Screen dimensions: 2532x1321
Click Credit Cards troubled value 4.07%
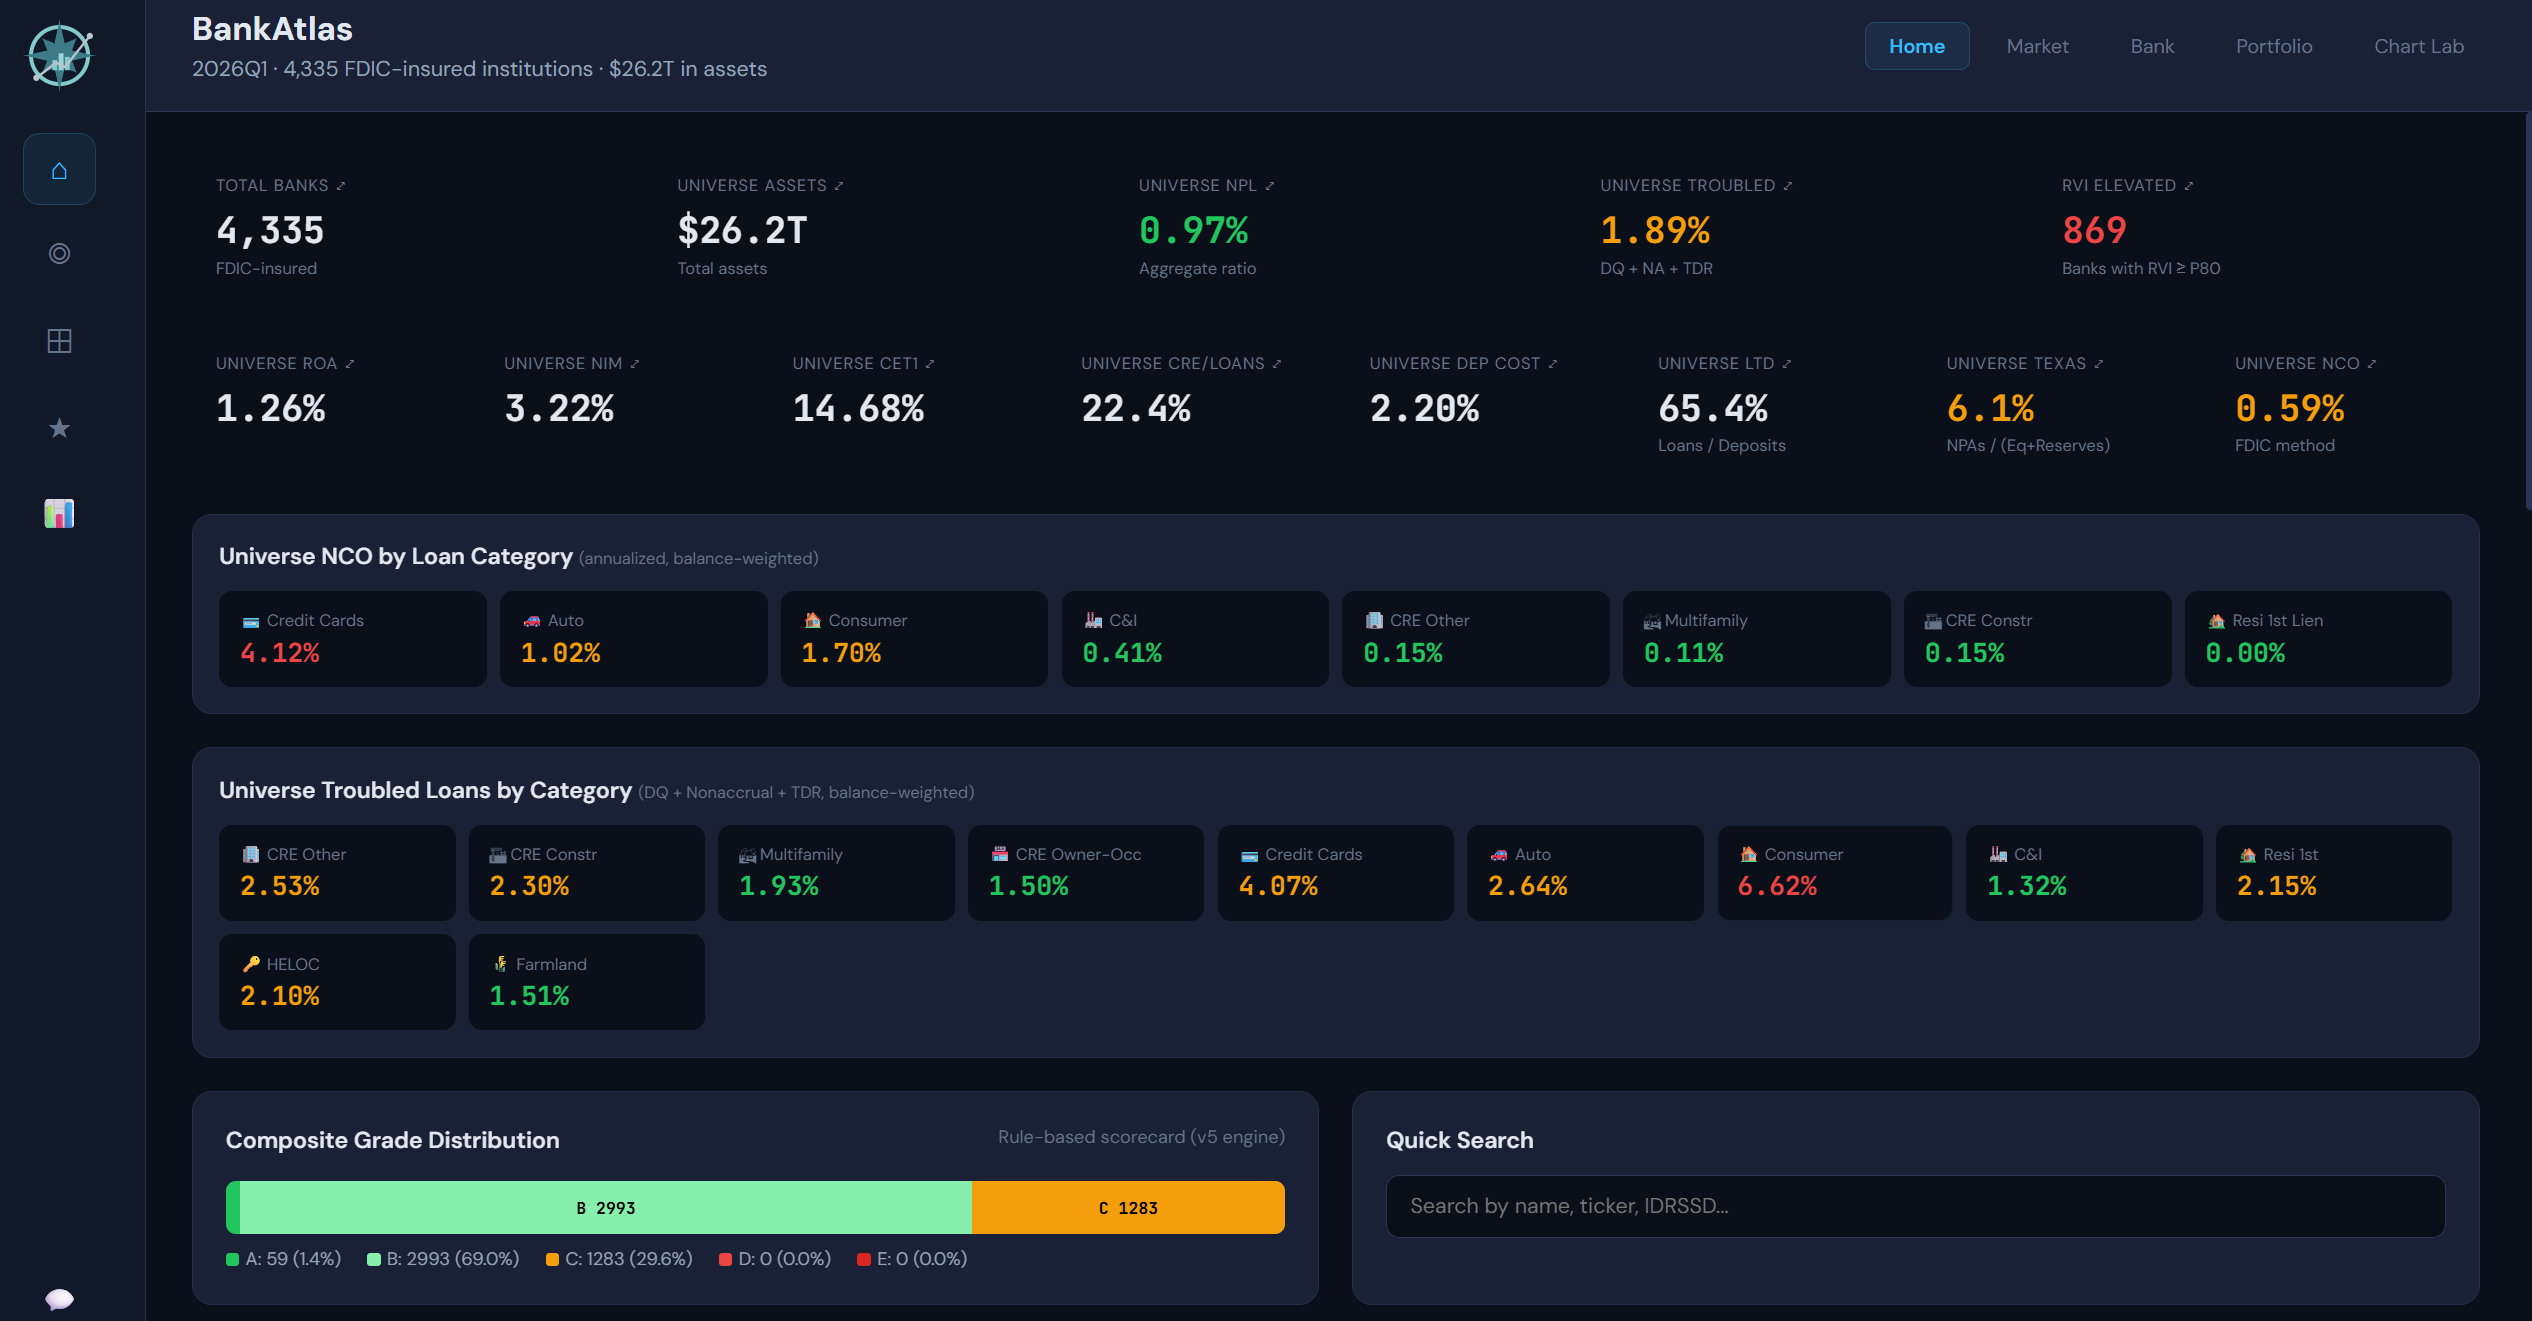pyautogui.click(x=1278, y=887)
